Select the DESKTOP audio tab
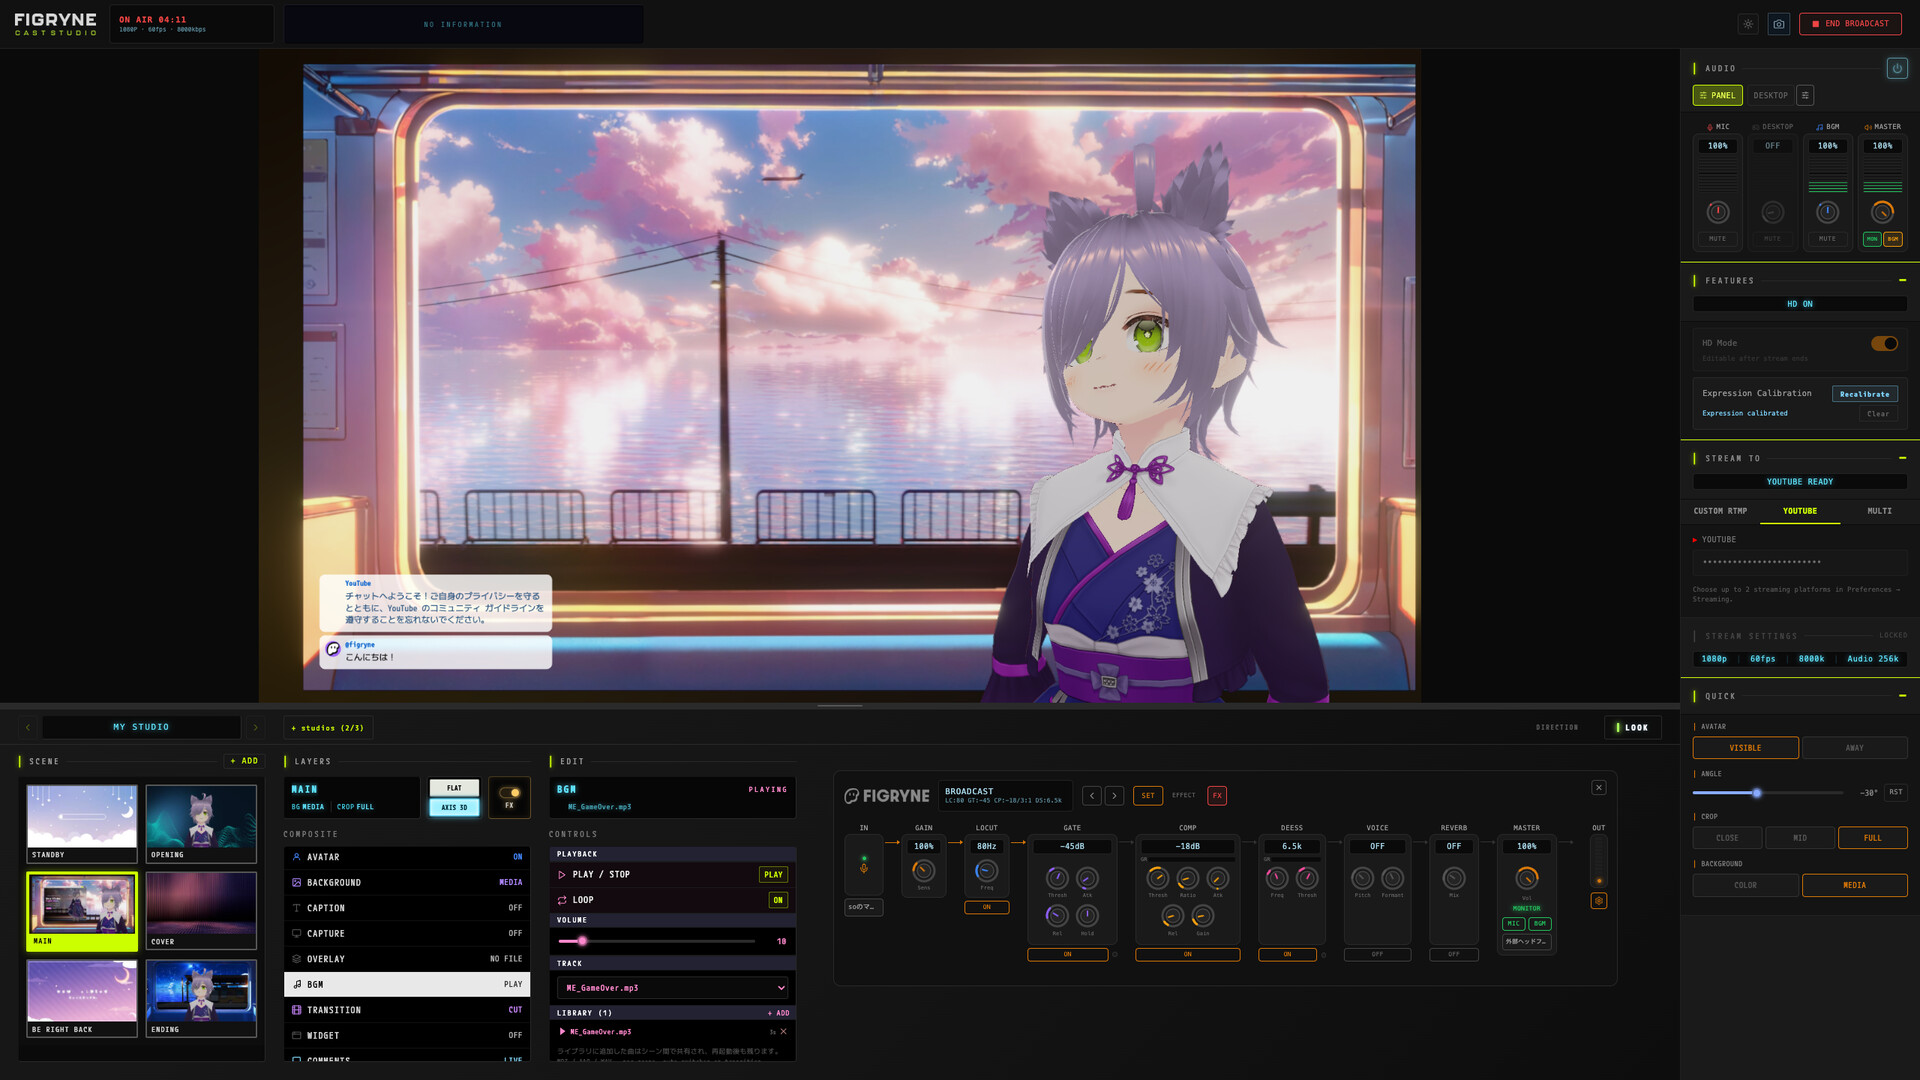This screenshot has width=1920, height=1080. pyautogui.click(x=1770, y=96)
